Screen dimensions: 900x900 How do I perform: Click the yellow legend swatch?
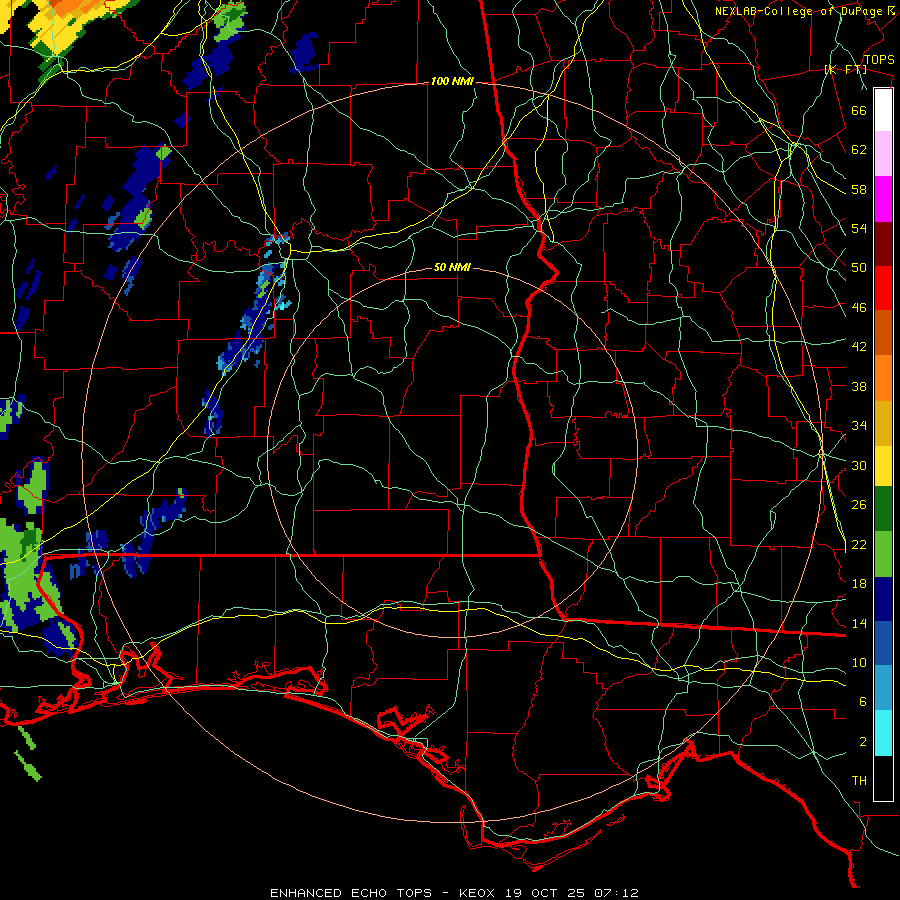[x=883, y=465]
